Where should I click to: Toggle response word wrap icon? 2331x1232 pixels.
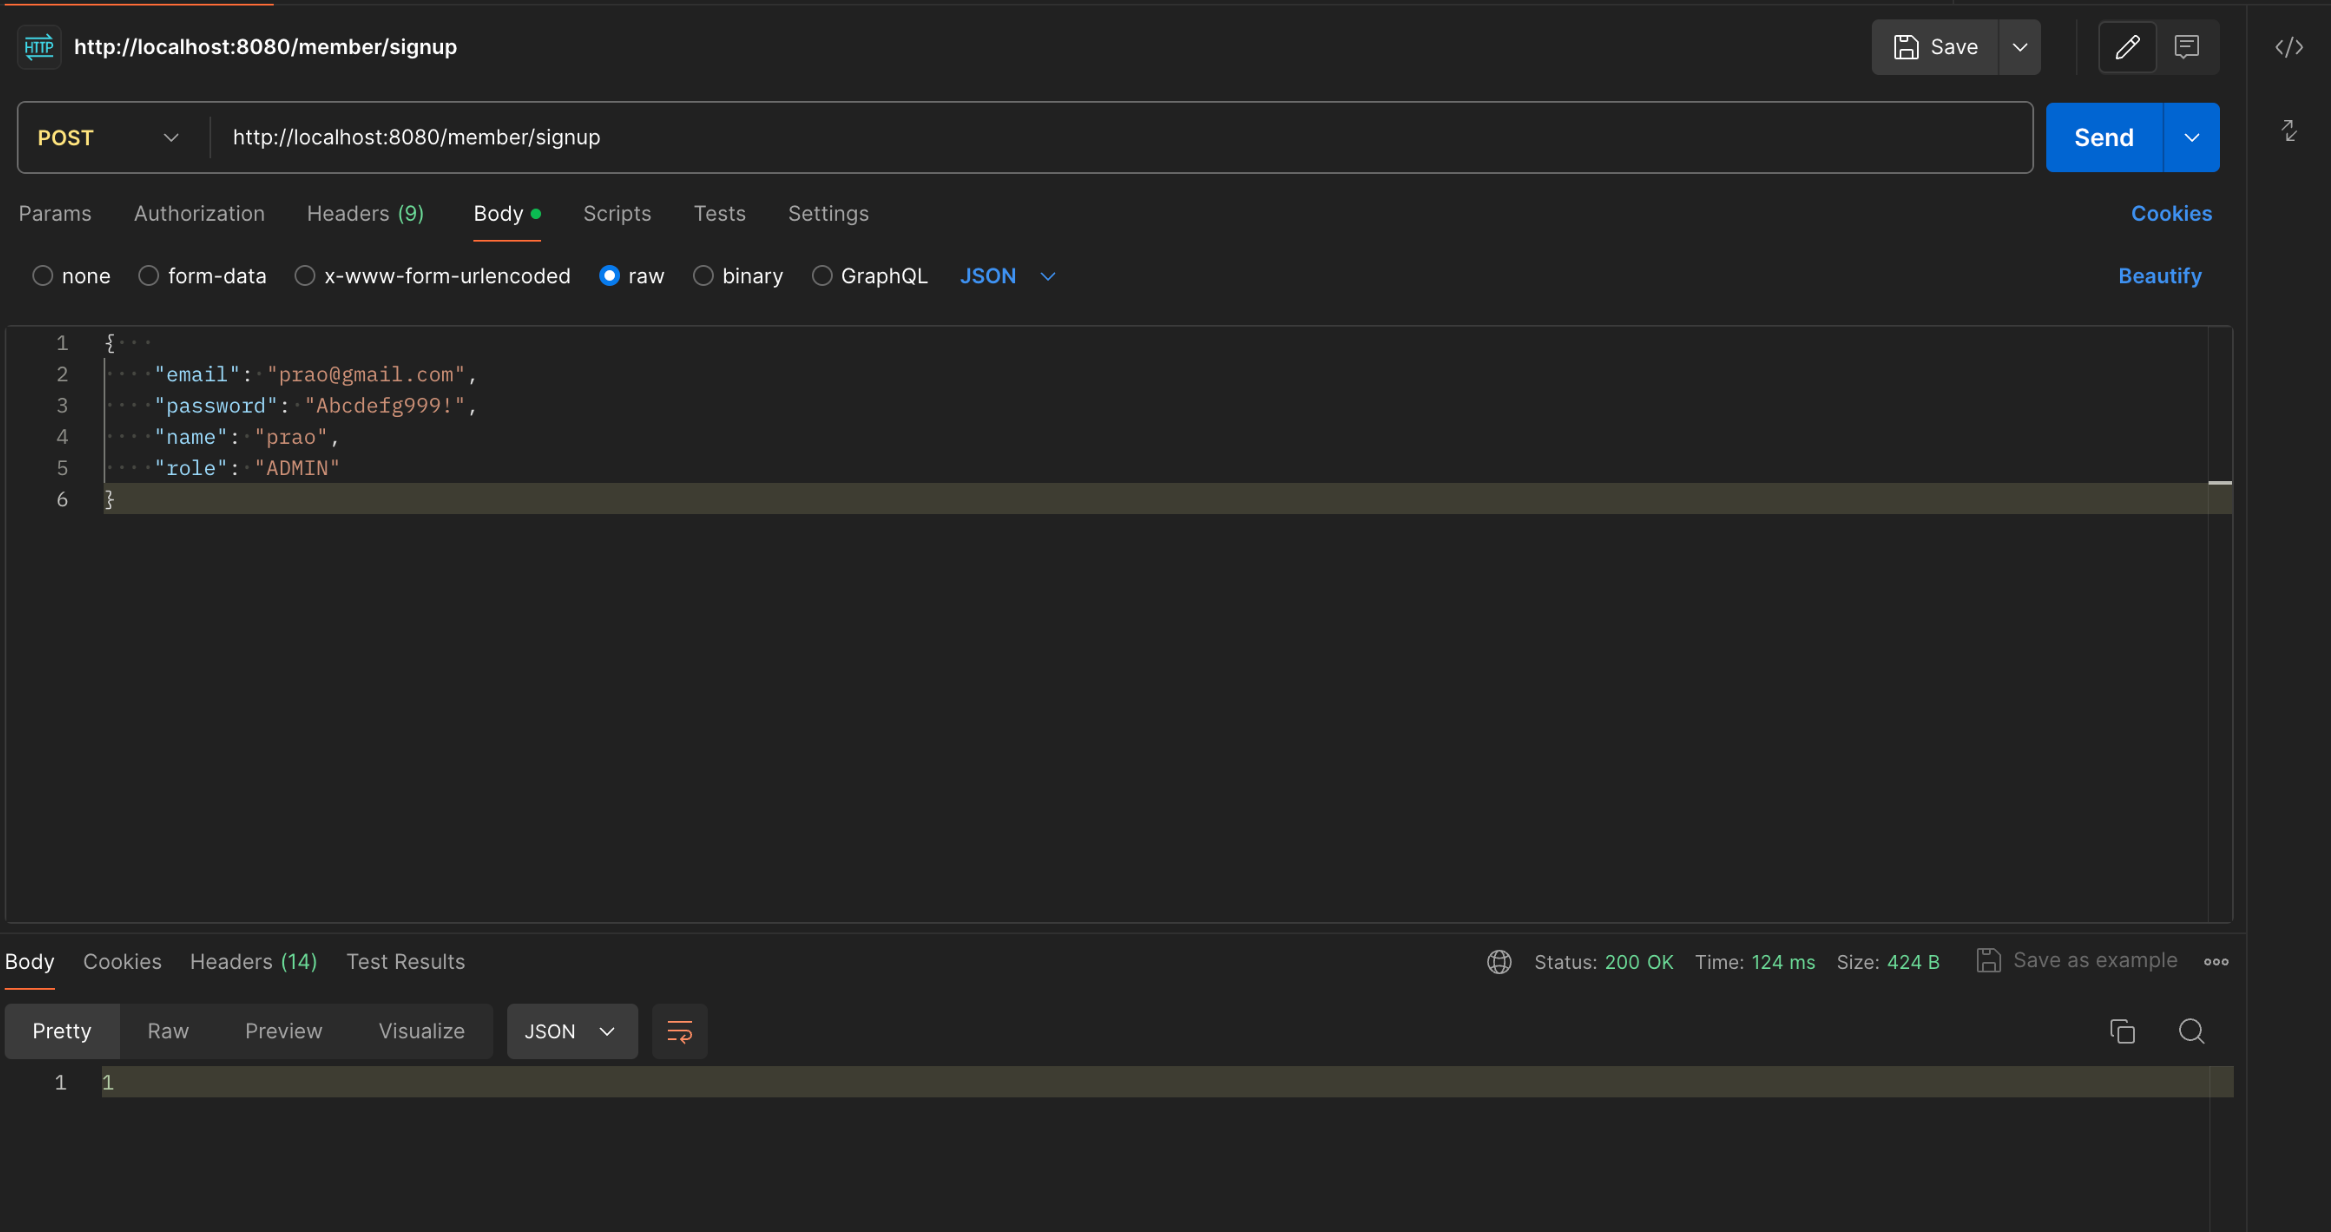point(679,1031)
